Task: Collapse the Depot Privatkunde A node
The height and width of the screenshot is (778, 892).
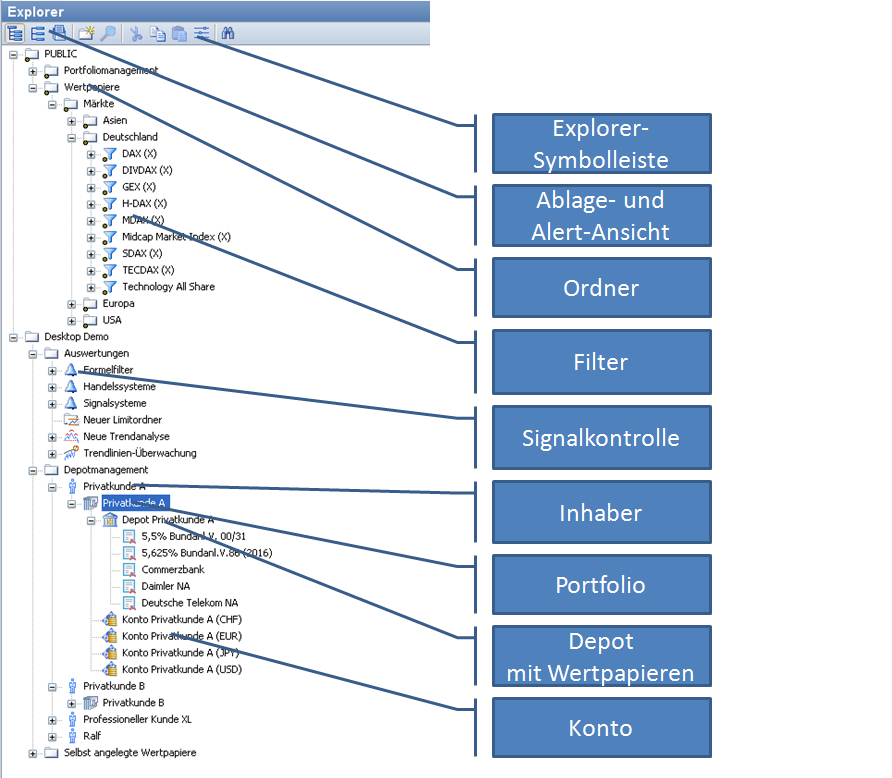Action: pyautogui.click(x=91, y=520)
